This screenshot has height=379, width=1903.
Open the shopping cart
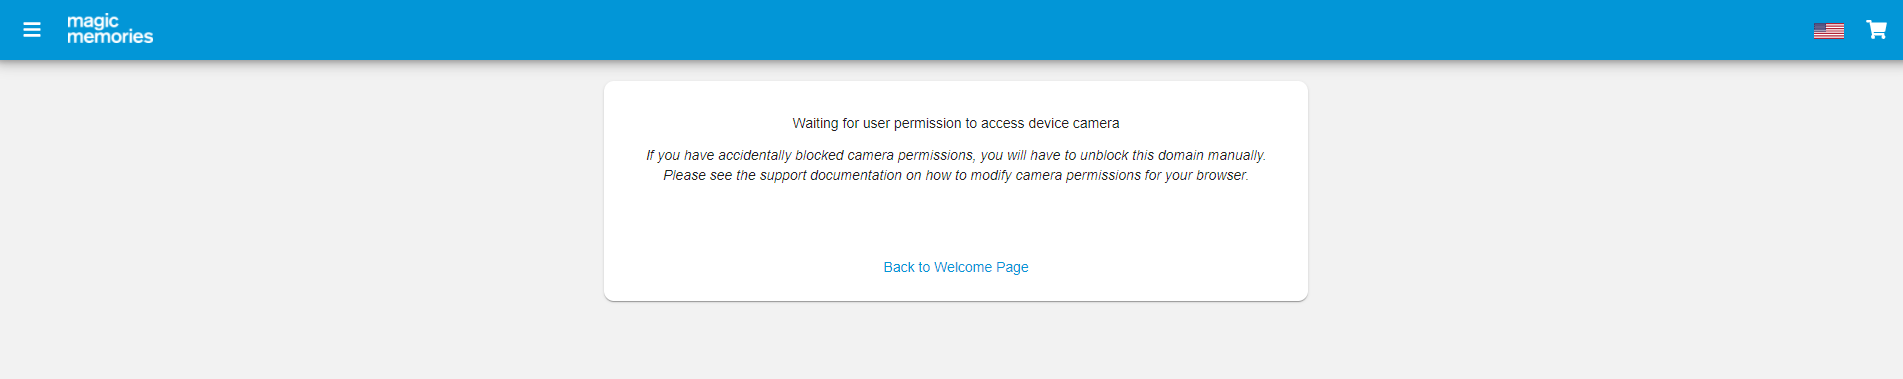tap(1876, 30)
